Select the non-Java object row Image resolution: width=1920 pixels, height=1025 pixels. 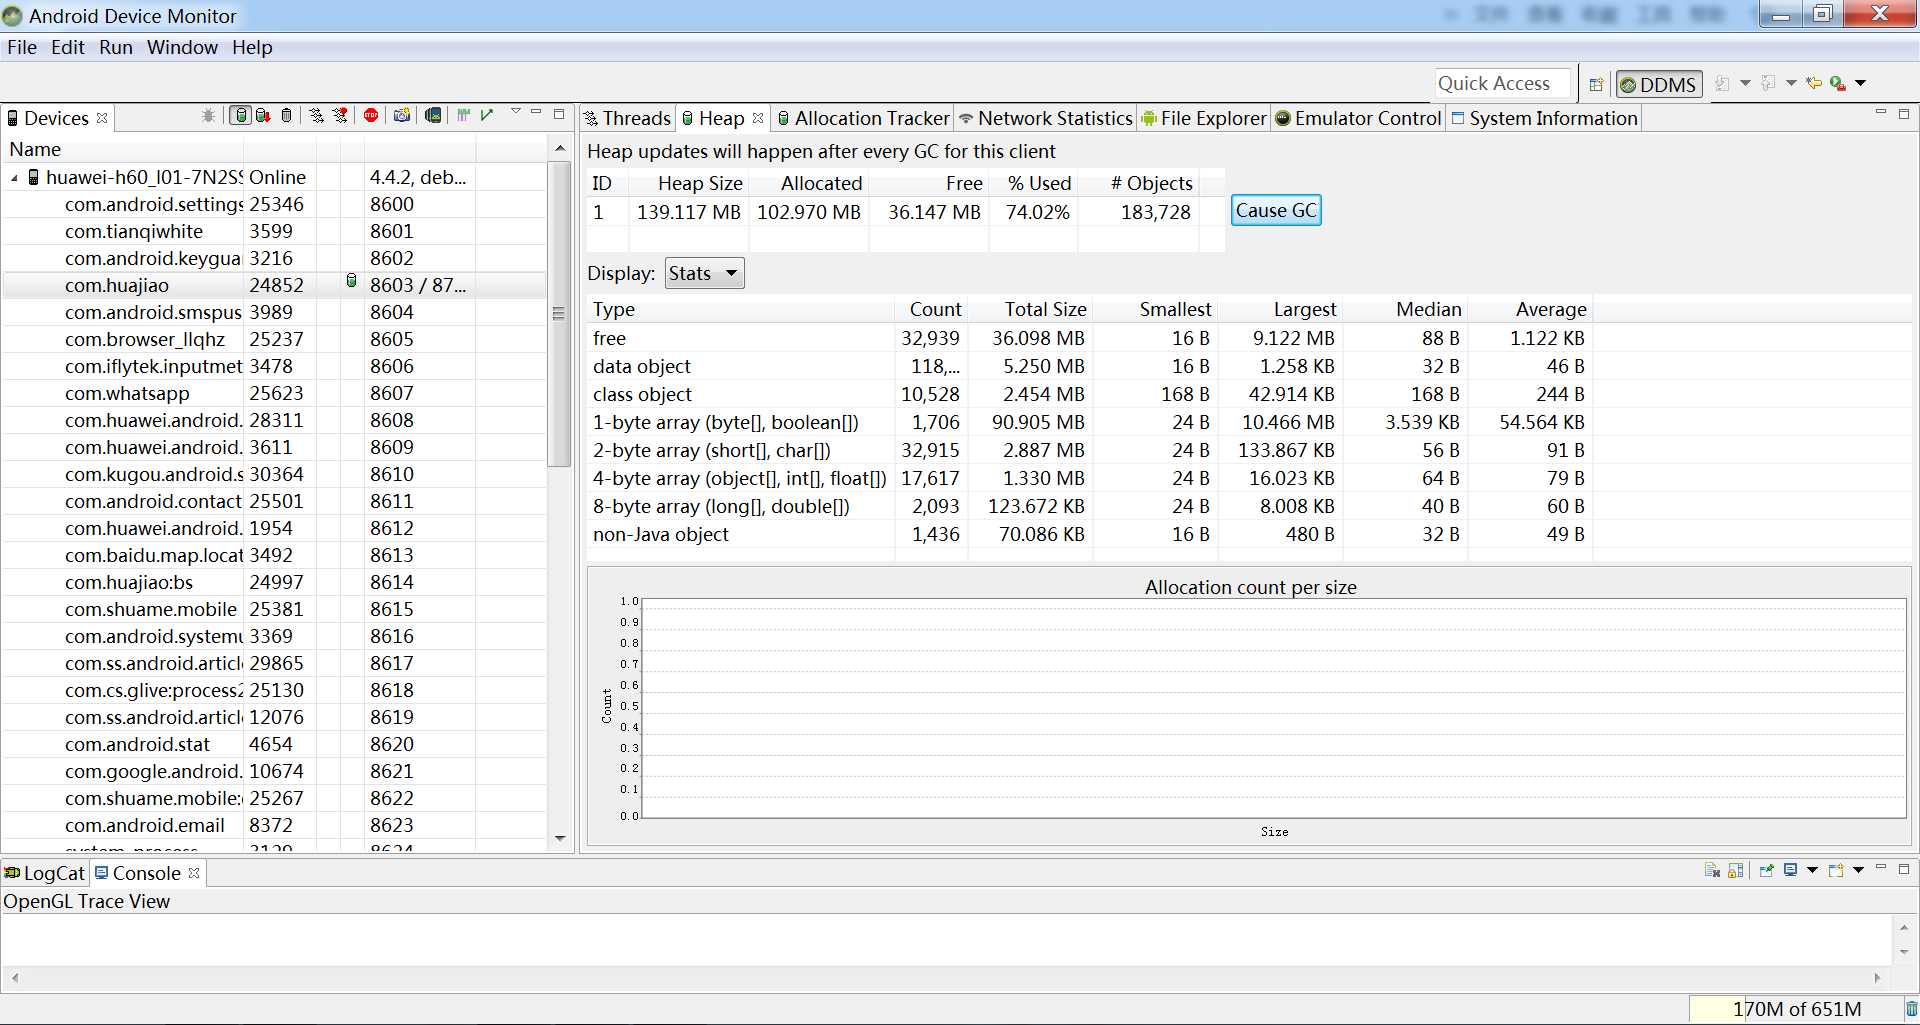point(1250,534)
